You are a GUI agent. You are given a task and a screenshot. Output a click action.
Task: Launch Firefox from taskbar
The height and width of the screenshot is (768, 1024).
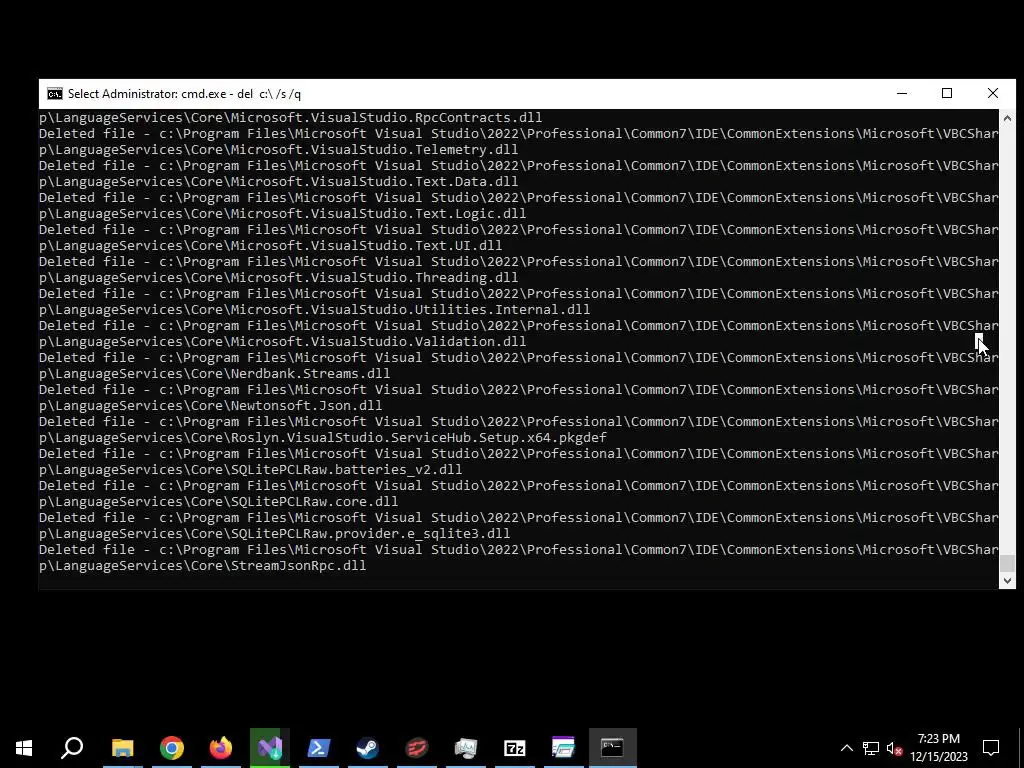click(x=221, y=748)
